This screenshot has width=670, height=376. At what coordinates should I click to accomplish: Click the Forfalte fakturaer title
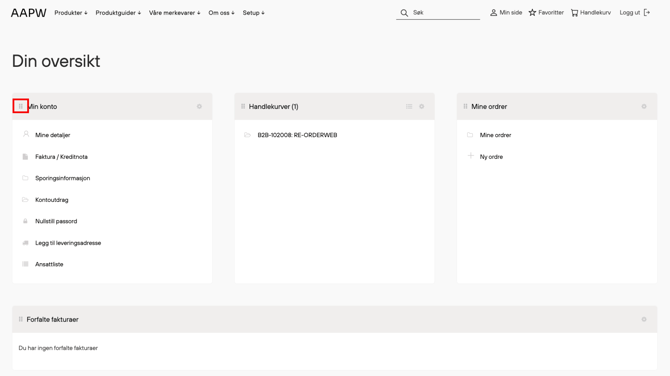tap(53, 319)
